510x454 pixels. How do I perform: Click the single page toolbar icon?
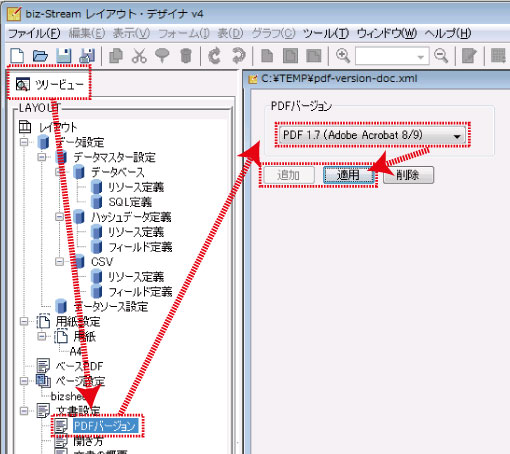267,55
